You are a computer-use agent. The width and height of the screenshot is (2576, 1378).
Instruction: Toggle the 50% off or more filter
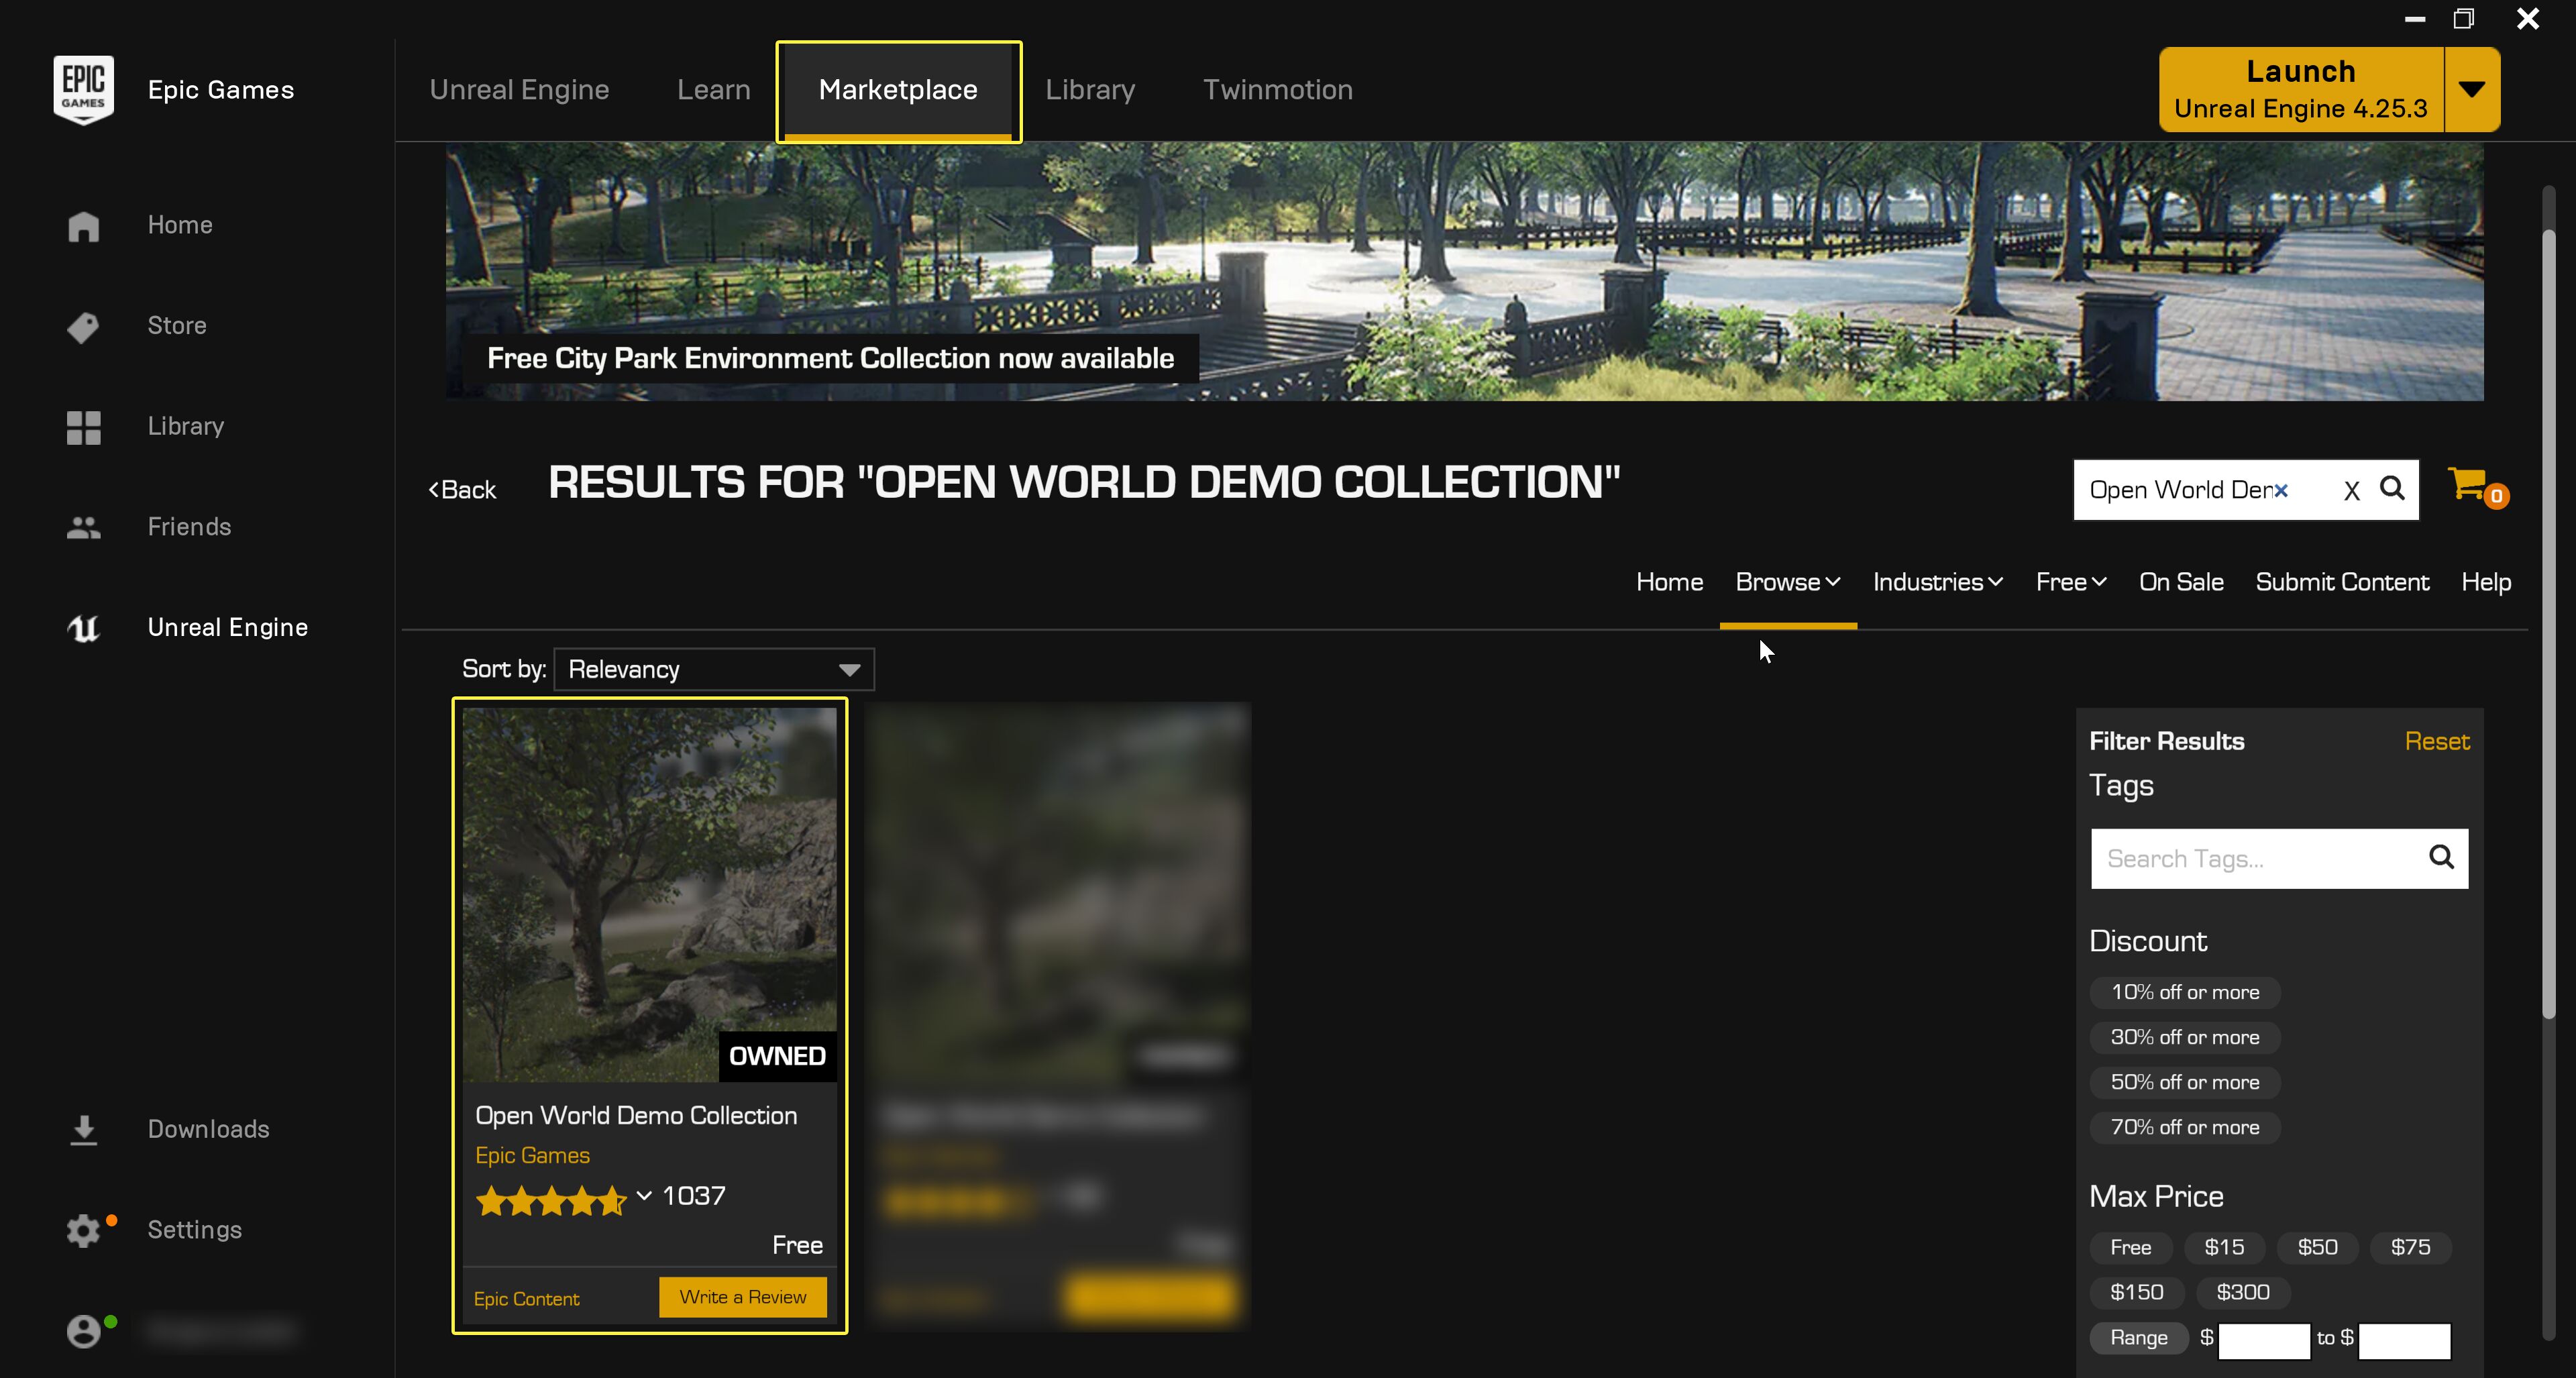2184,1082
